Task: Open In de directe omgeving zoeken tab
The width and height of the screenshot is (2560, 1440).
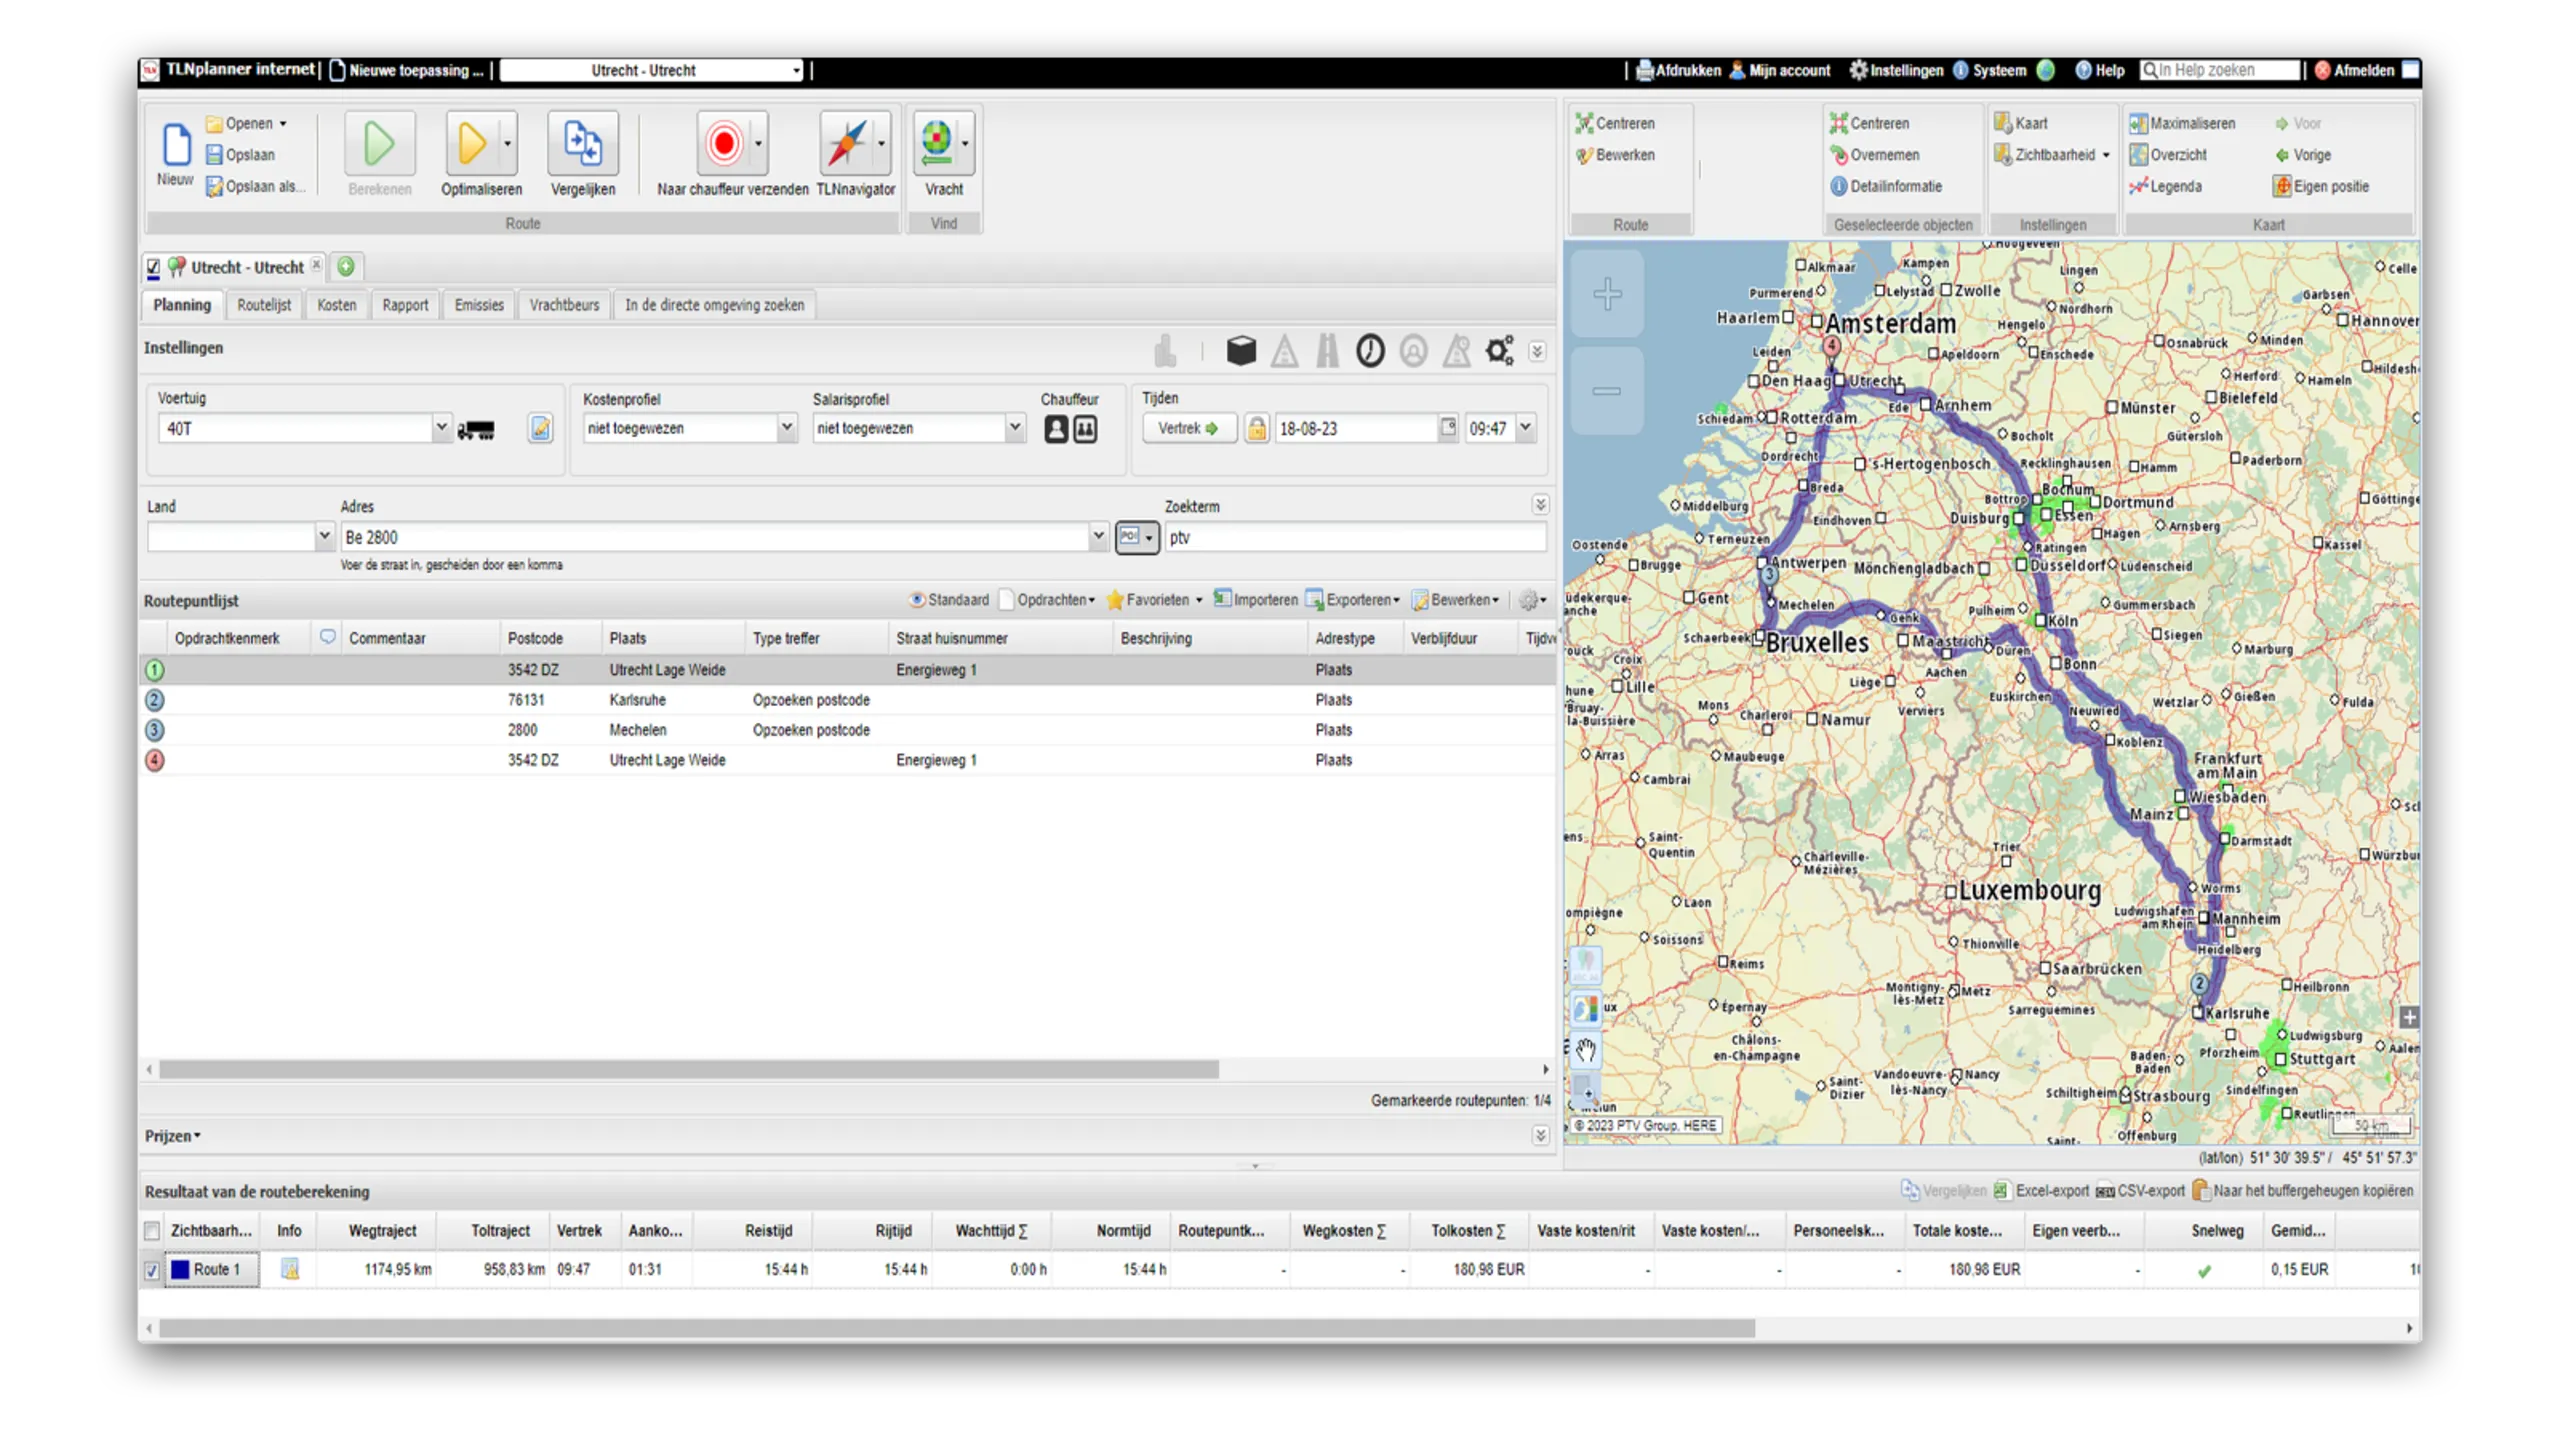Action: pos(715,305)
